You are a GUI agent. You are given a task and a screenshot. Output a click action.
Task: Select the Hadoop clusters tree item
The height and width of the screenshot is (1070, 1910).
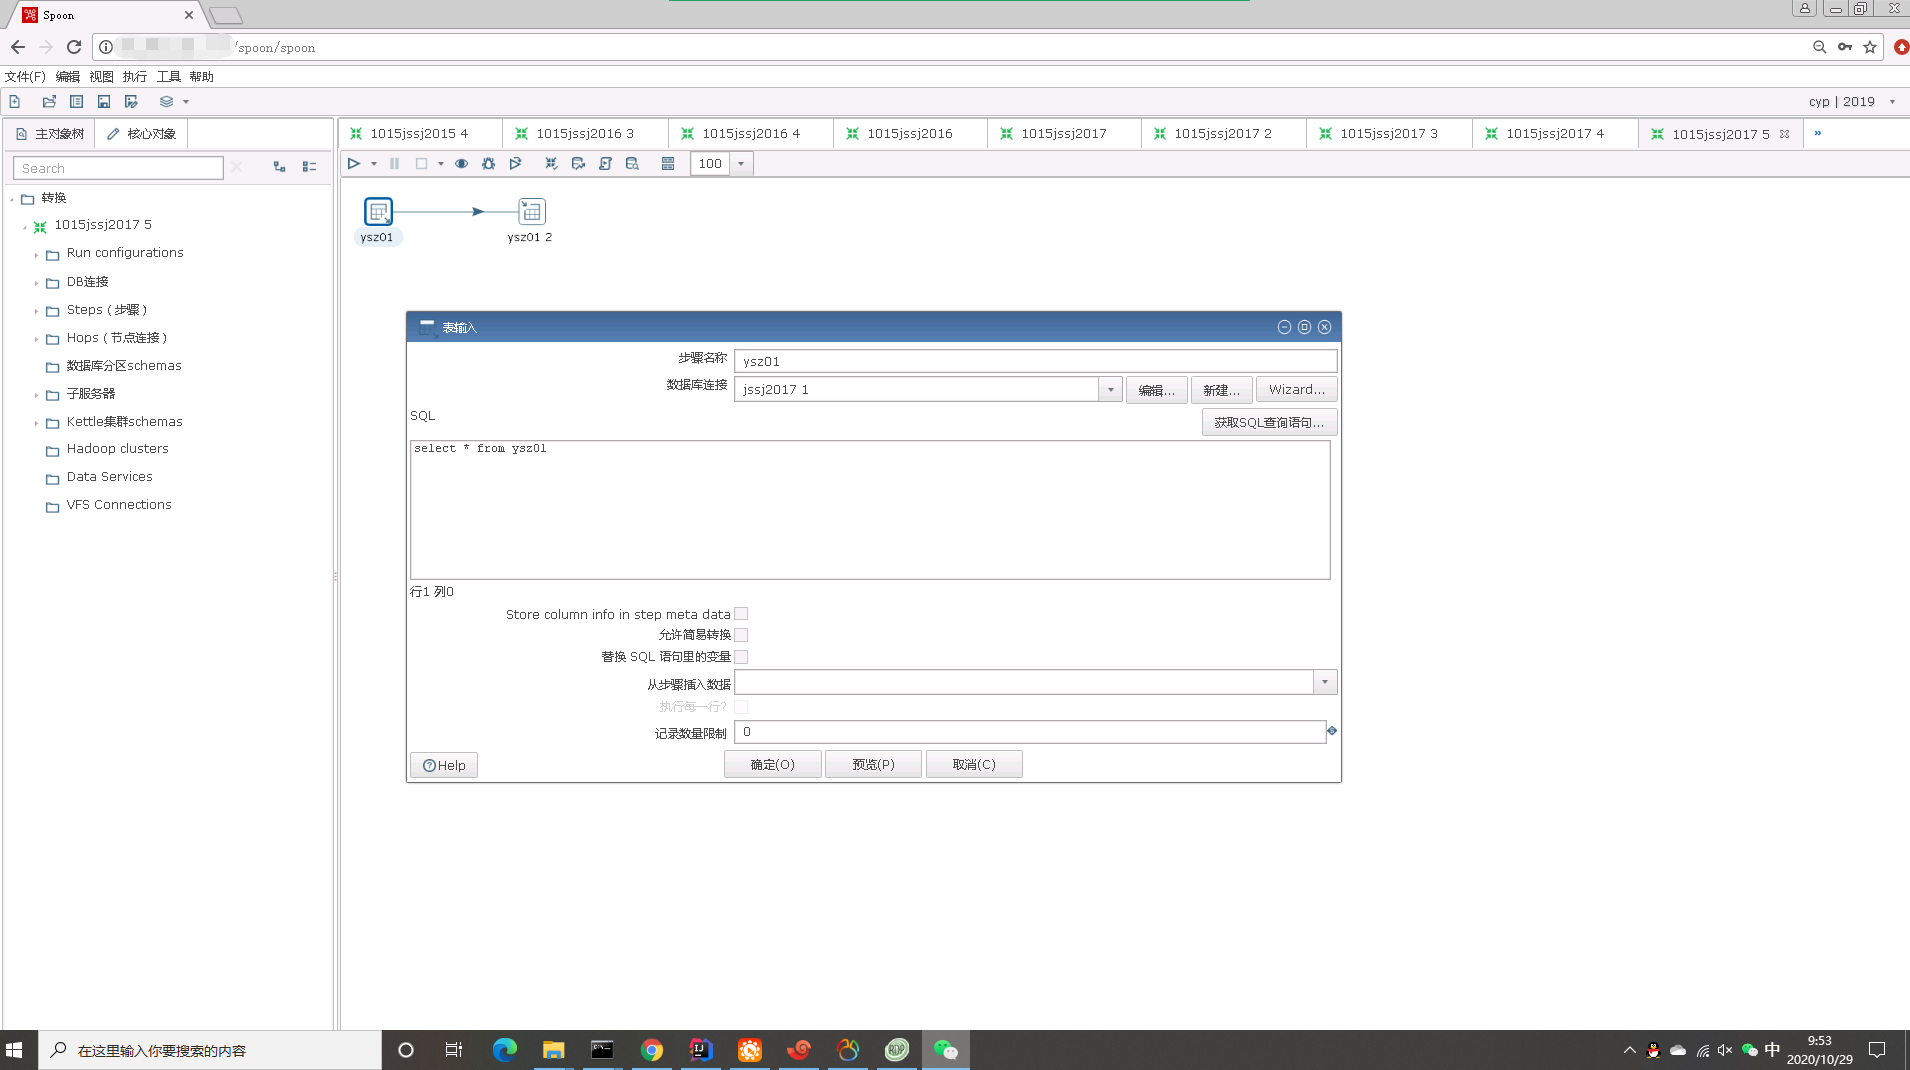[x=117, y=449]
